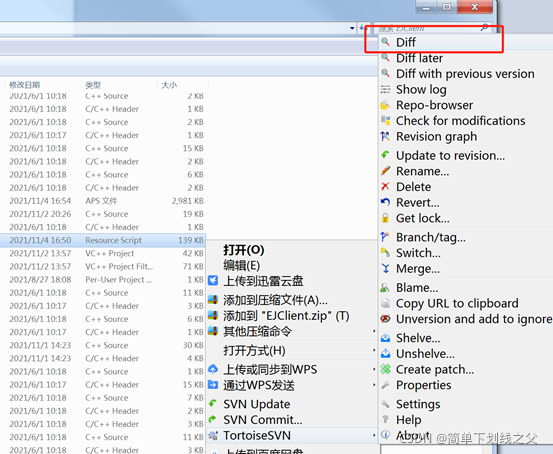Click the TortoiseSVN turtle icon
Viewport: 553px width, 454px height.
tap(213, 435)
